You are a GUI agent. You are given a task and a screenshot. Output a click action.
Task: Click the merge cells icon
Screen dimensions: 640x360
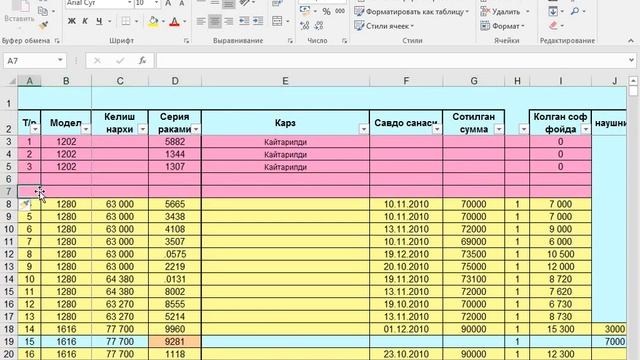pyautogui.click(x=277, y=21)
